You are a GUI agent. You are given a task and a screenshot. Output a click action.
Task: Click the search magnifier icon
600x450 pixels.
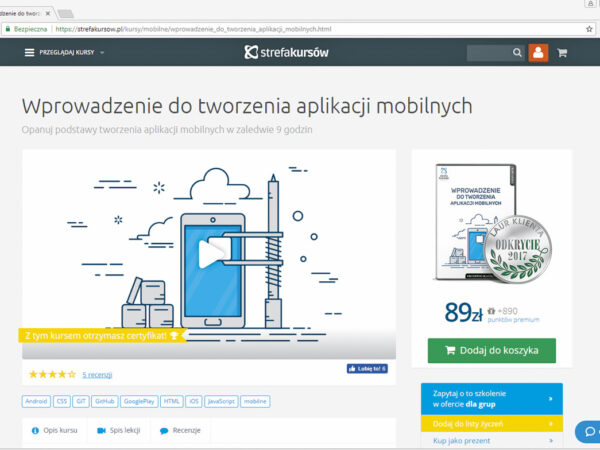[517, 52]
